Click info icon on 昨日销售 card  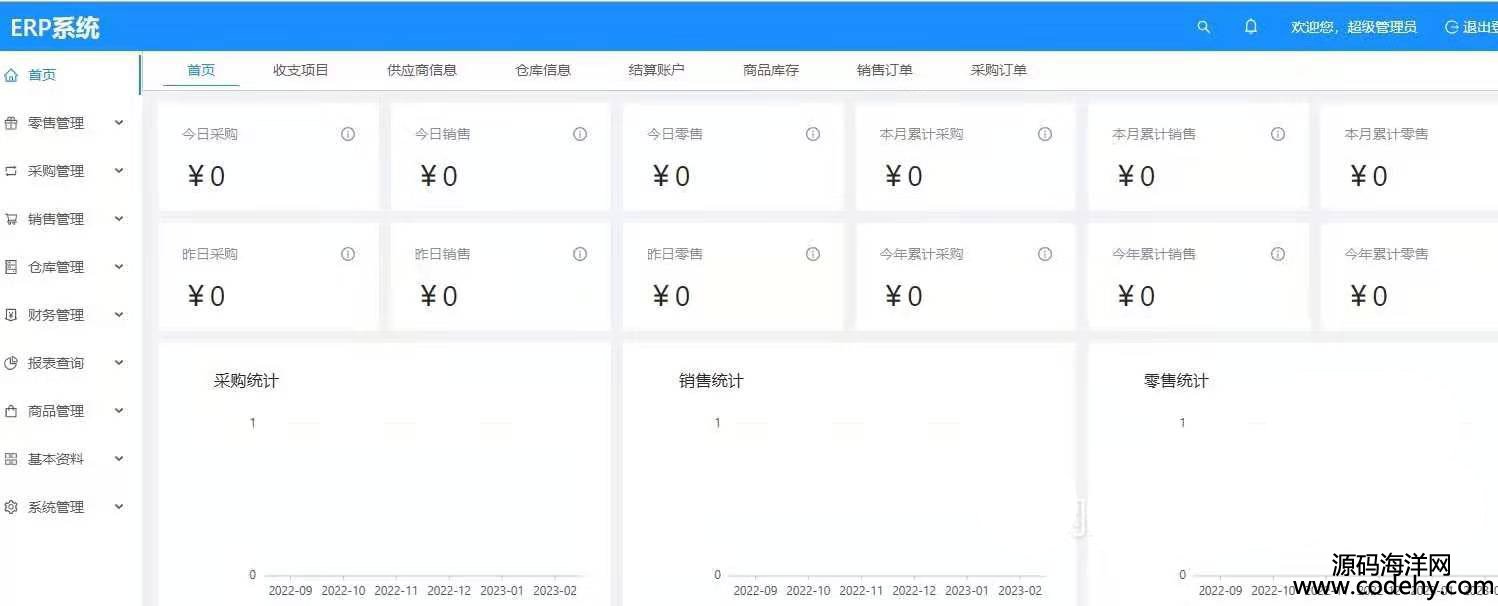(x=580, y=254)
